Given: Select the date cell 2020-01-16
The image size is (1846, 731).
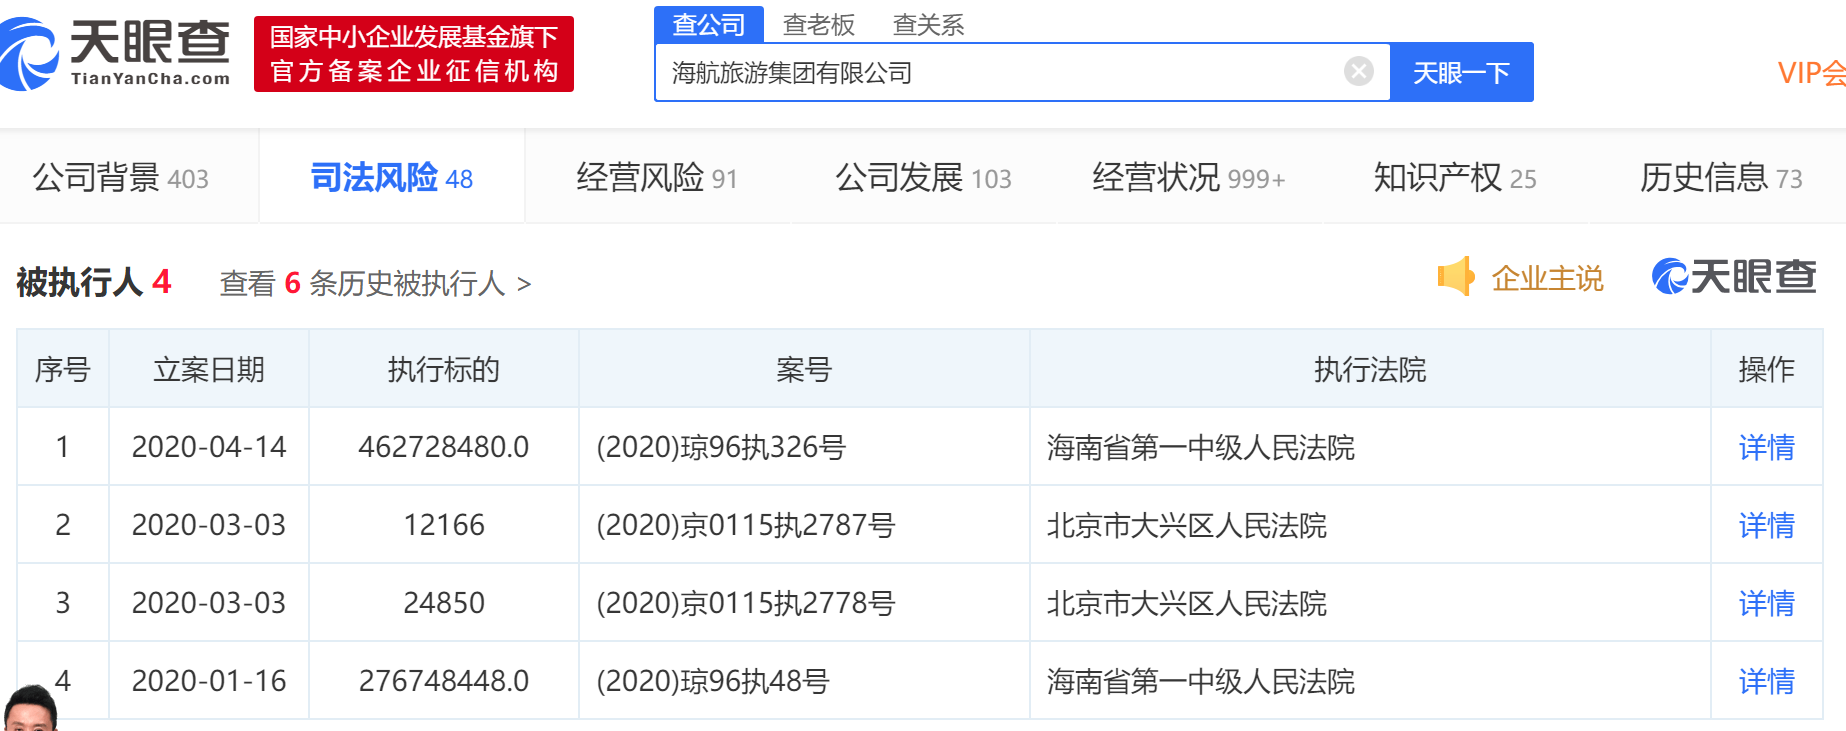Looking at the screenshot, I should tap(209, 681).
